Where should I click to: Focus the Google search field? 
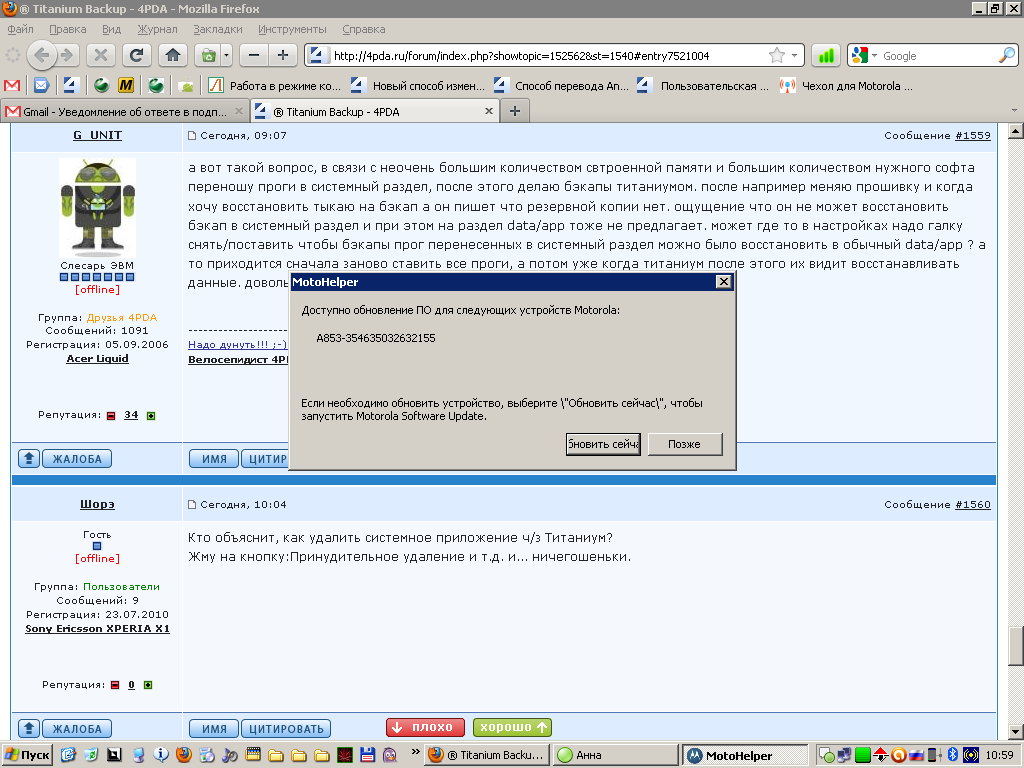[x=938, y=56]
